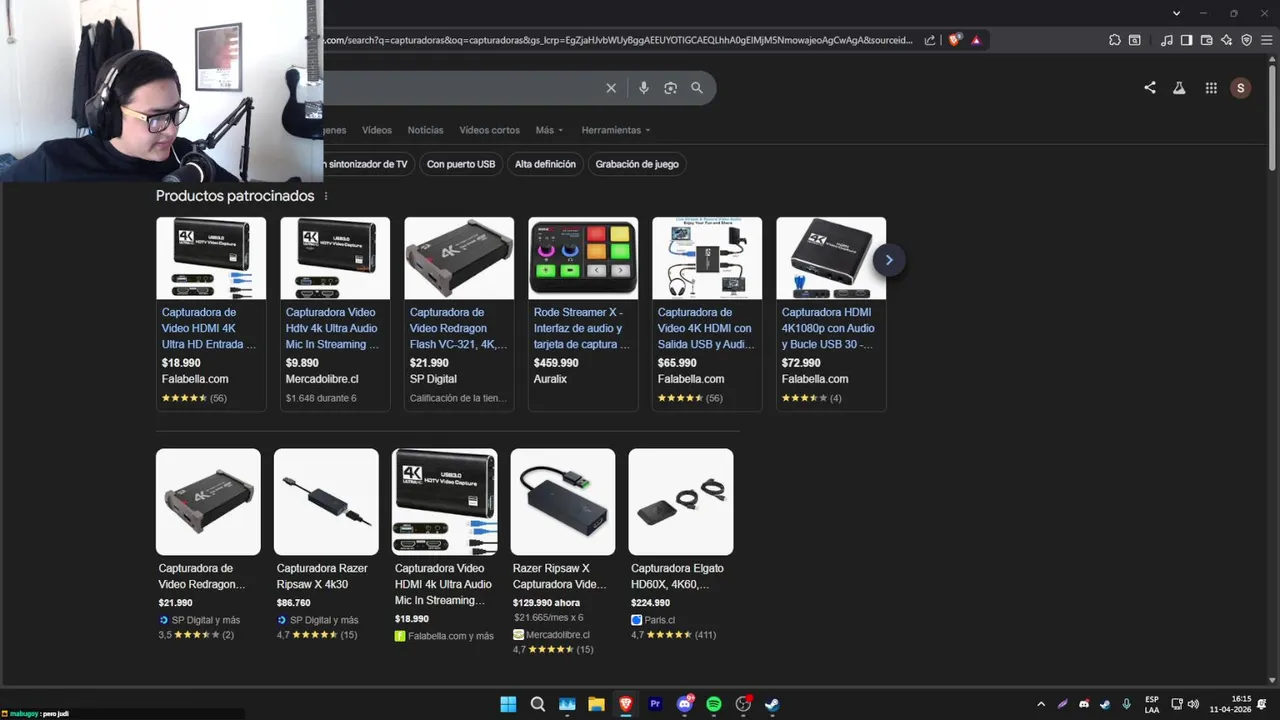Image resolution: width=1280 pixels, height=720 pixels.
Task: Open the Google share icon
Action: click(x=1150, y=88)
